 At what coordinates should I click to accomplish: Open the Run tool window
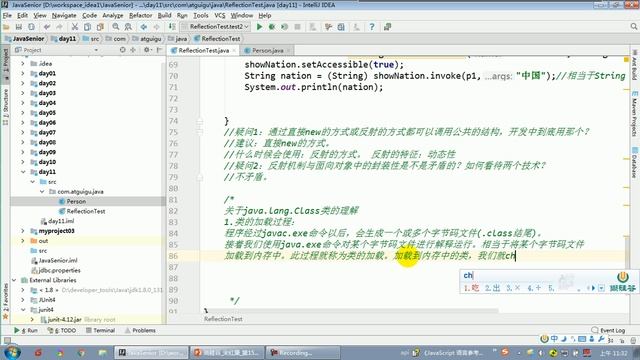26,330
